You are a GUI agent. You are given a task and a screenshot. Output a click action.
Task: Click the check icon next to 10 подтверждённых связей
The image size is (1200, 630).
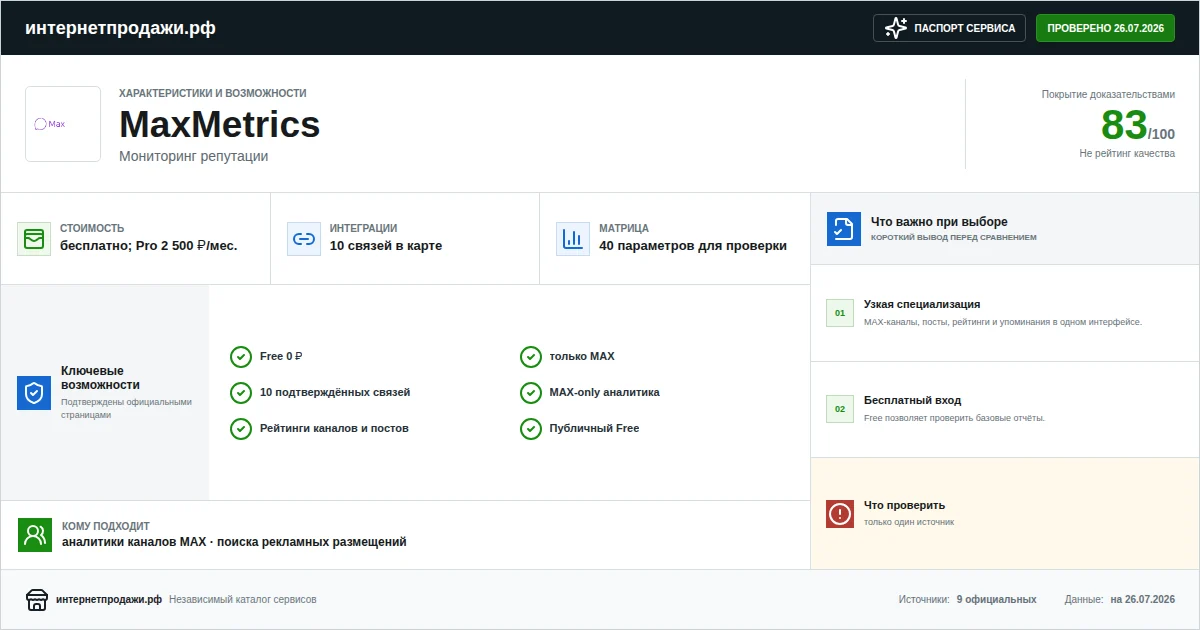point(241,393)
